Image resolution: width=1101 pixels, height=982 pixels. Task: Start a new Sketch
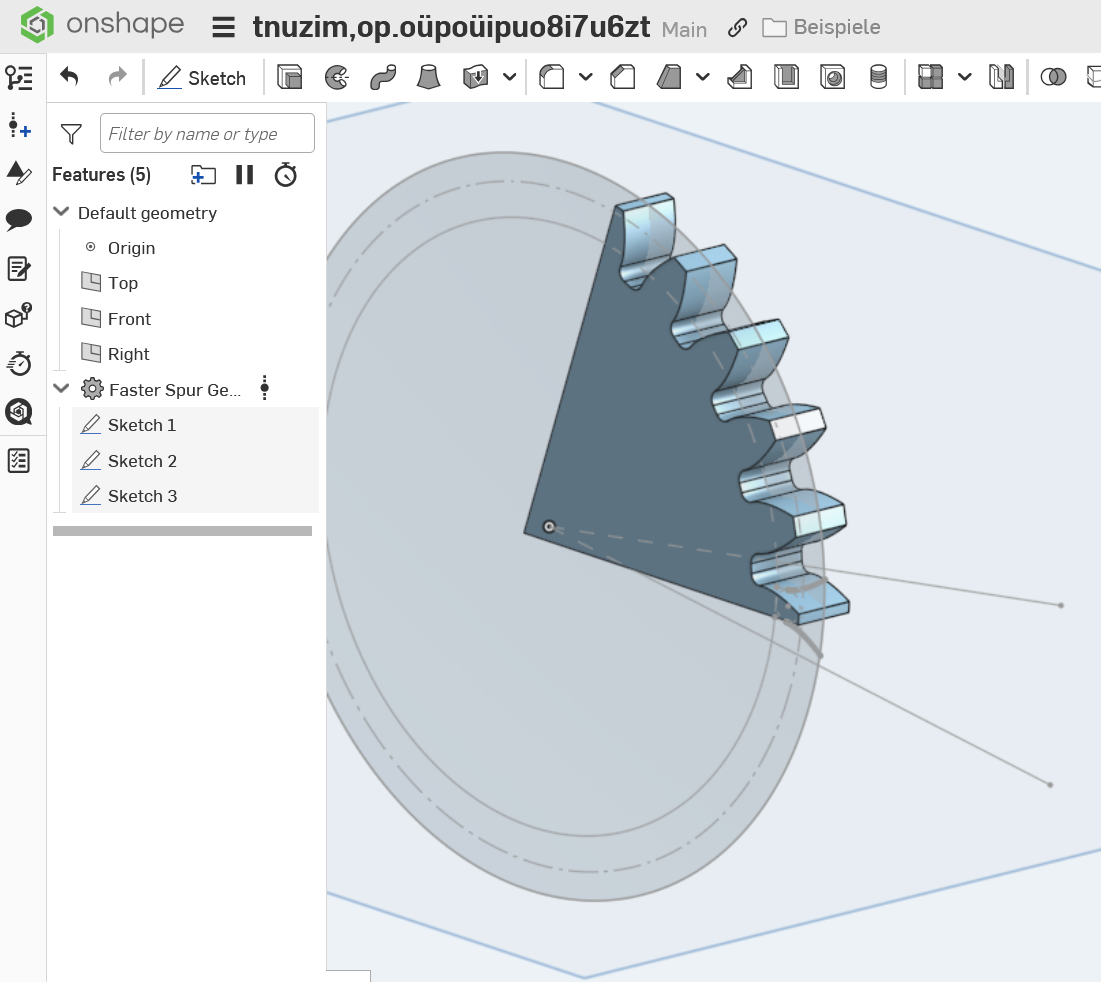[202, 77]
